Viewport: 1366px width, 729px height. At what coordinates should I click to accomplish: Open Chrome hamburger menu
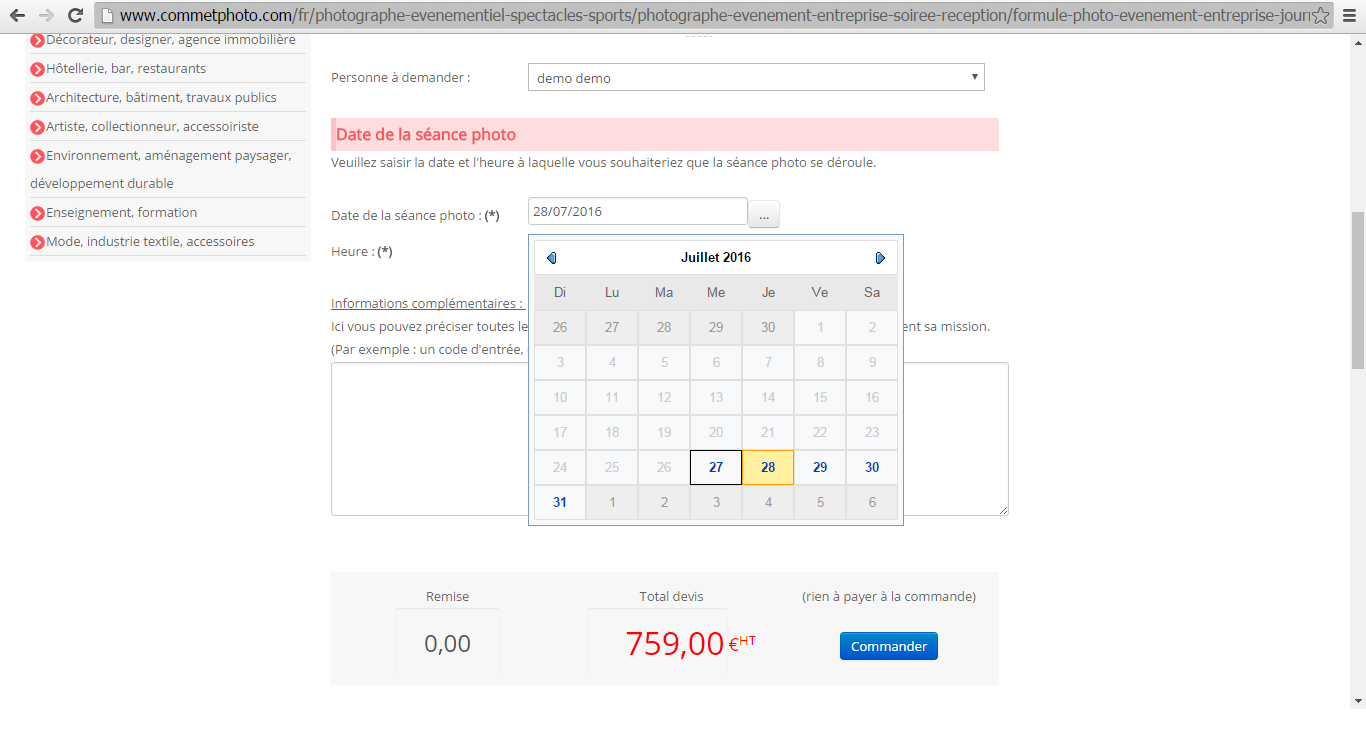1351,15
